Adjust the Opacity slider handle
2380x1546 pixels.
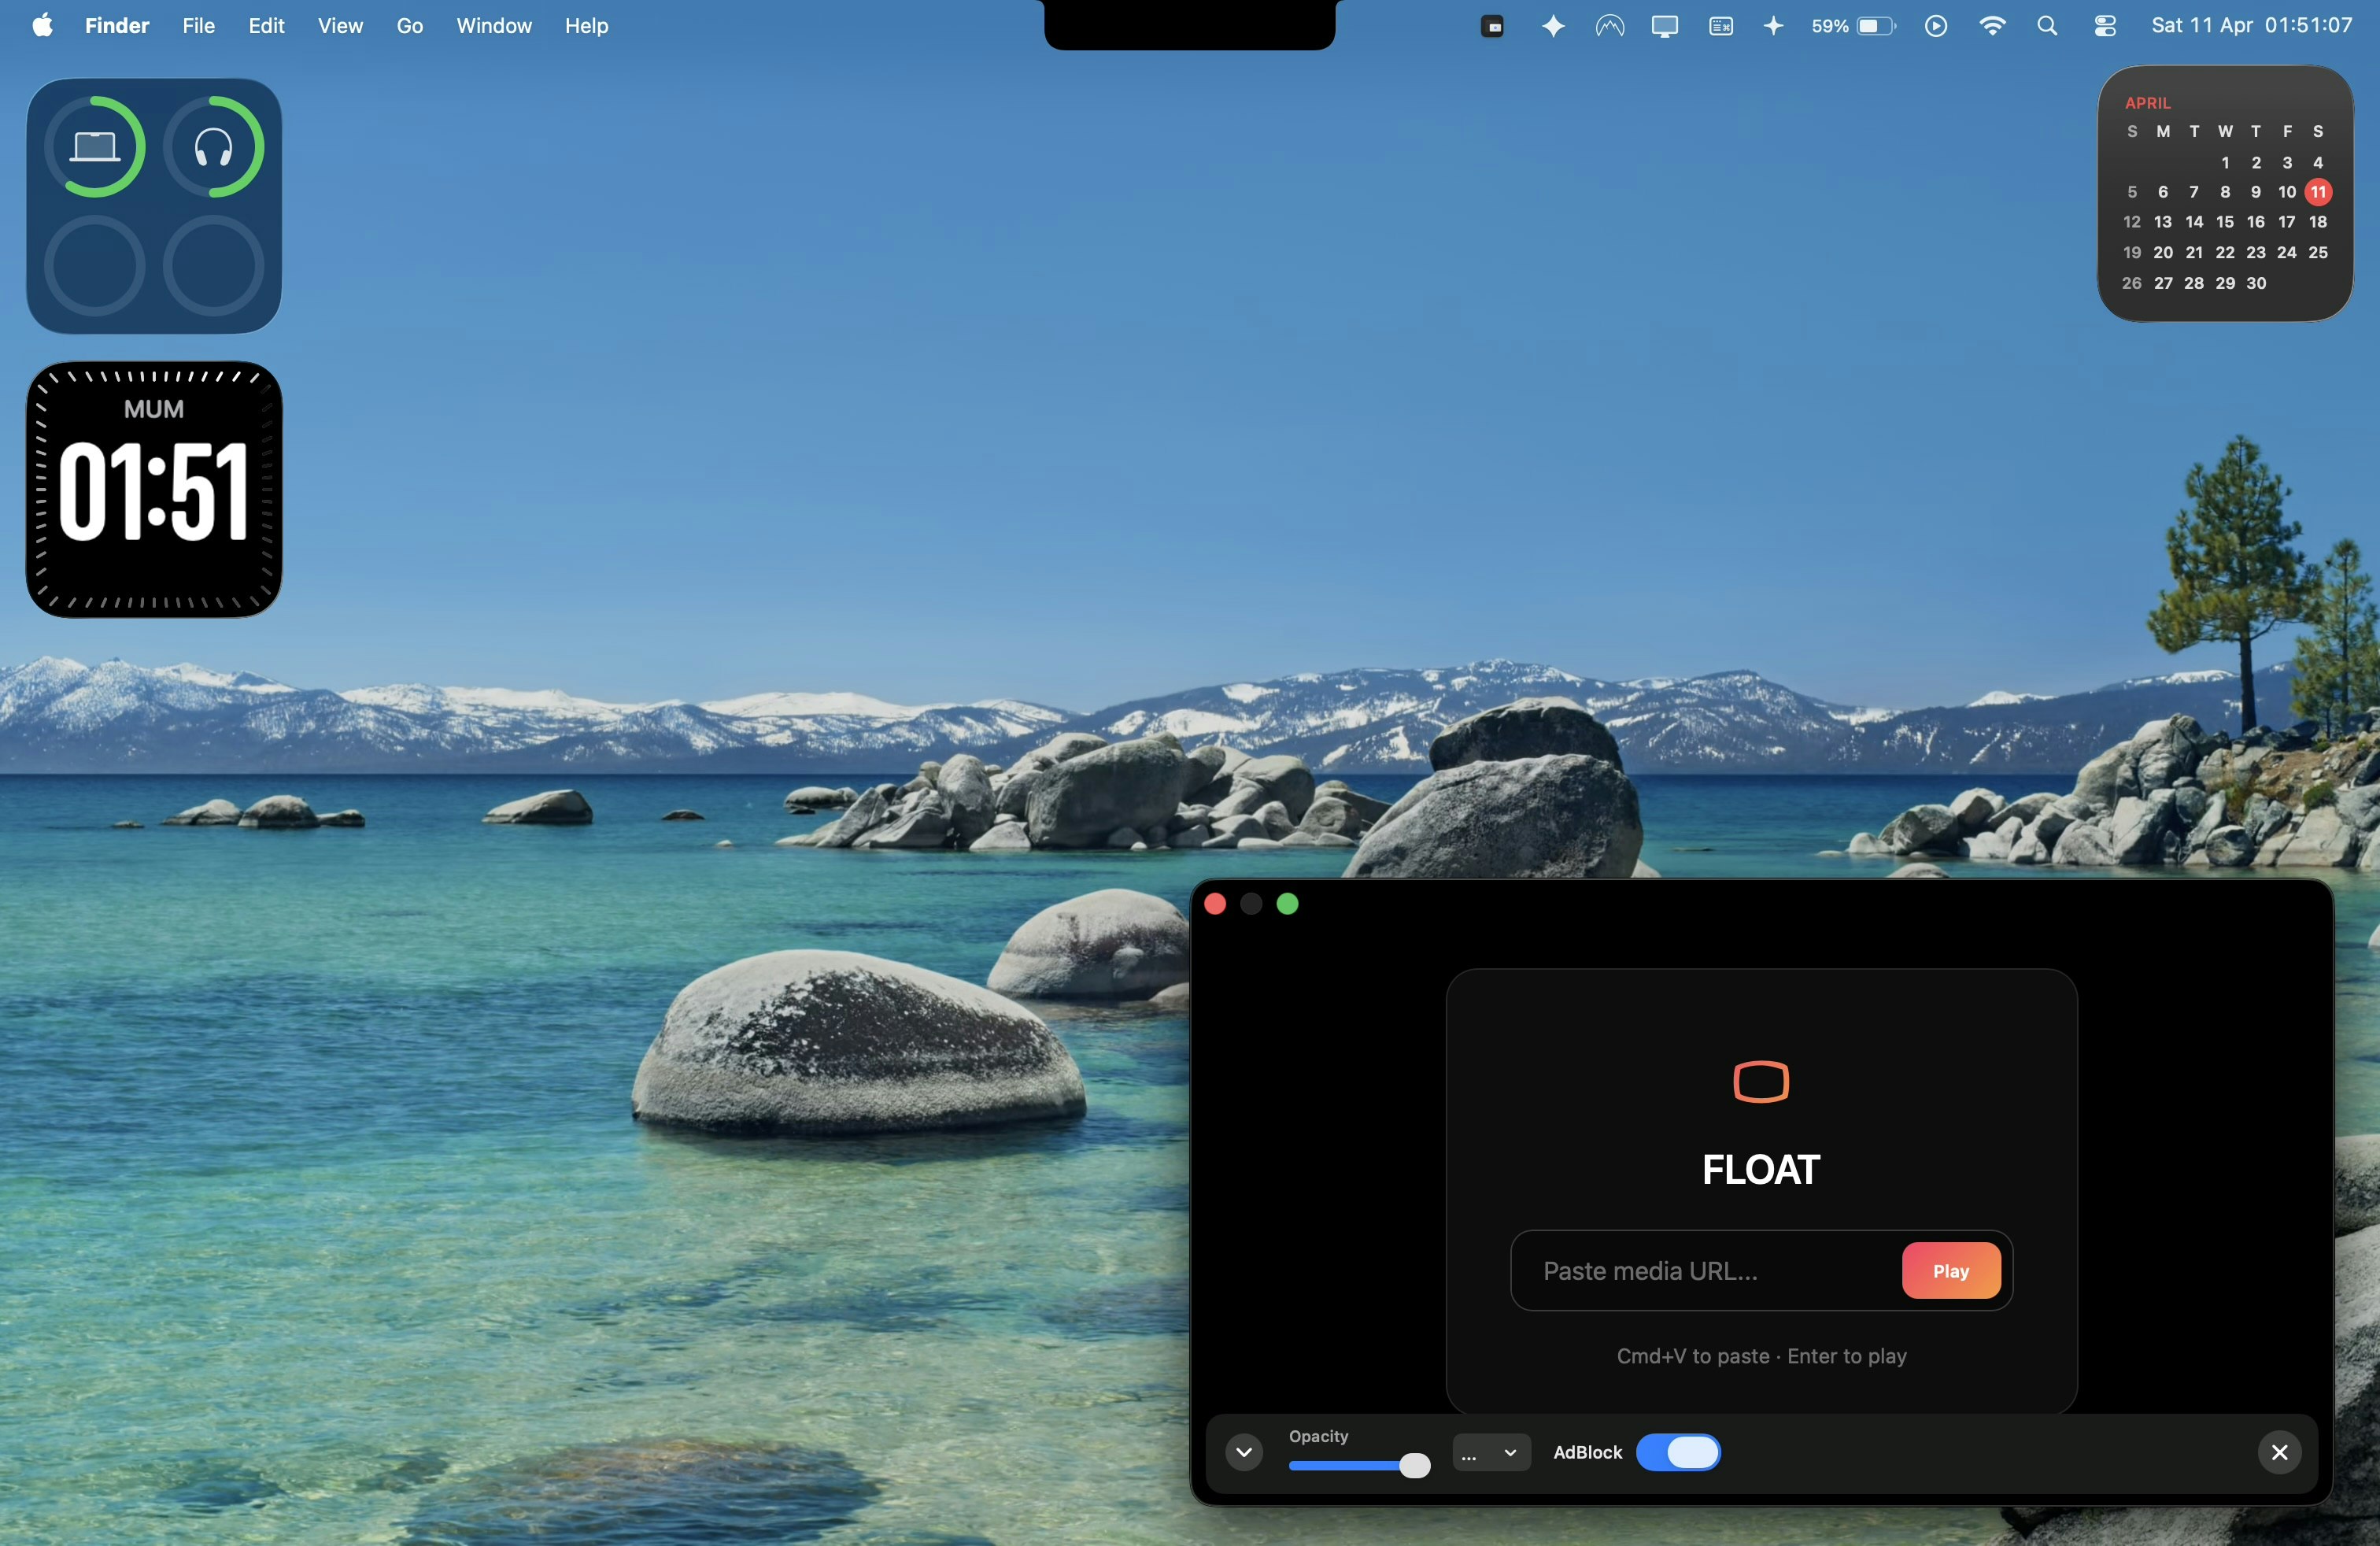[1414, 1466]
